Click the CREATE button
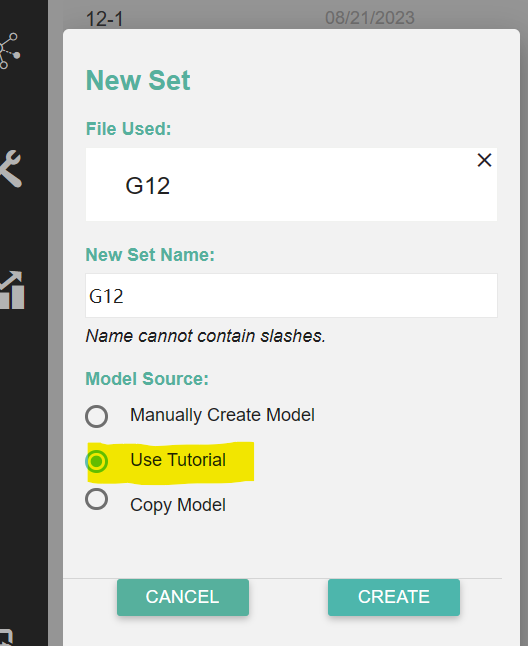The width and height of the screenshot is (528, 646). 394,597
